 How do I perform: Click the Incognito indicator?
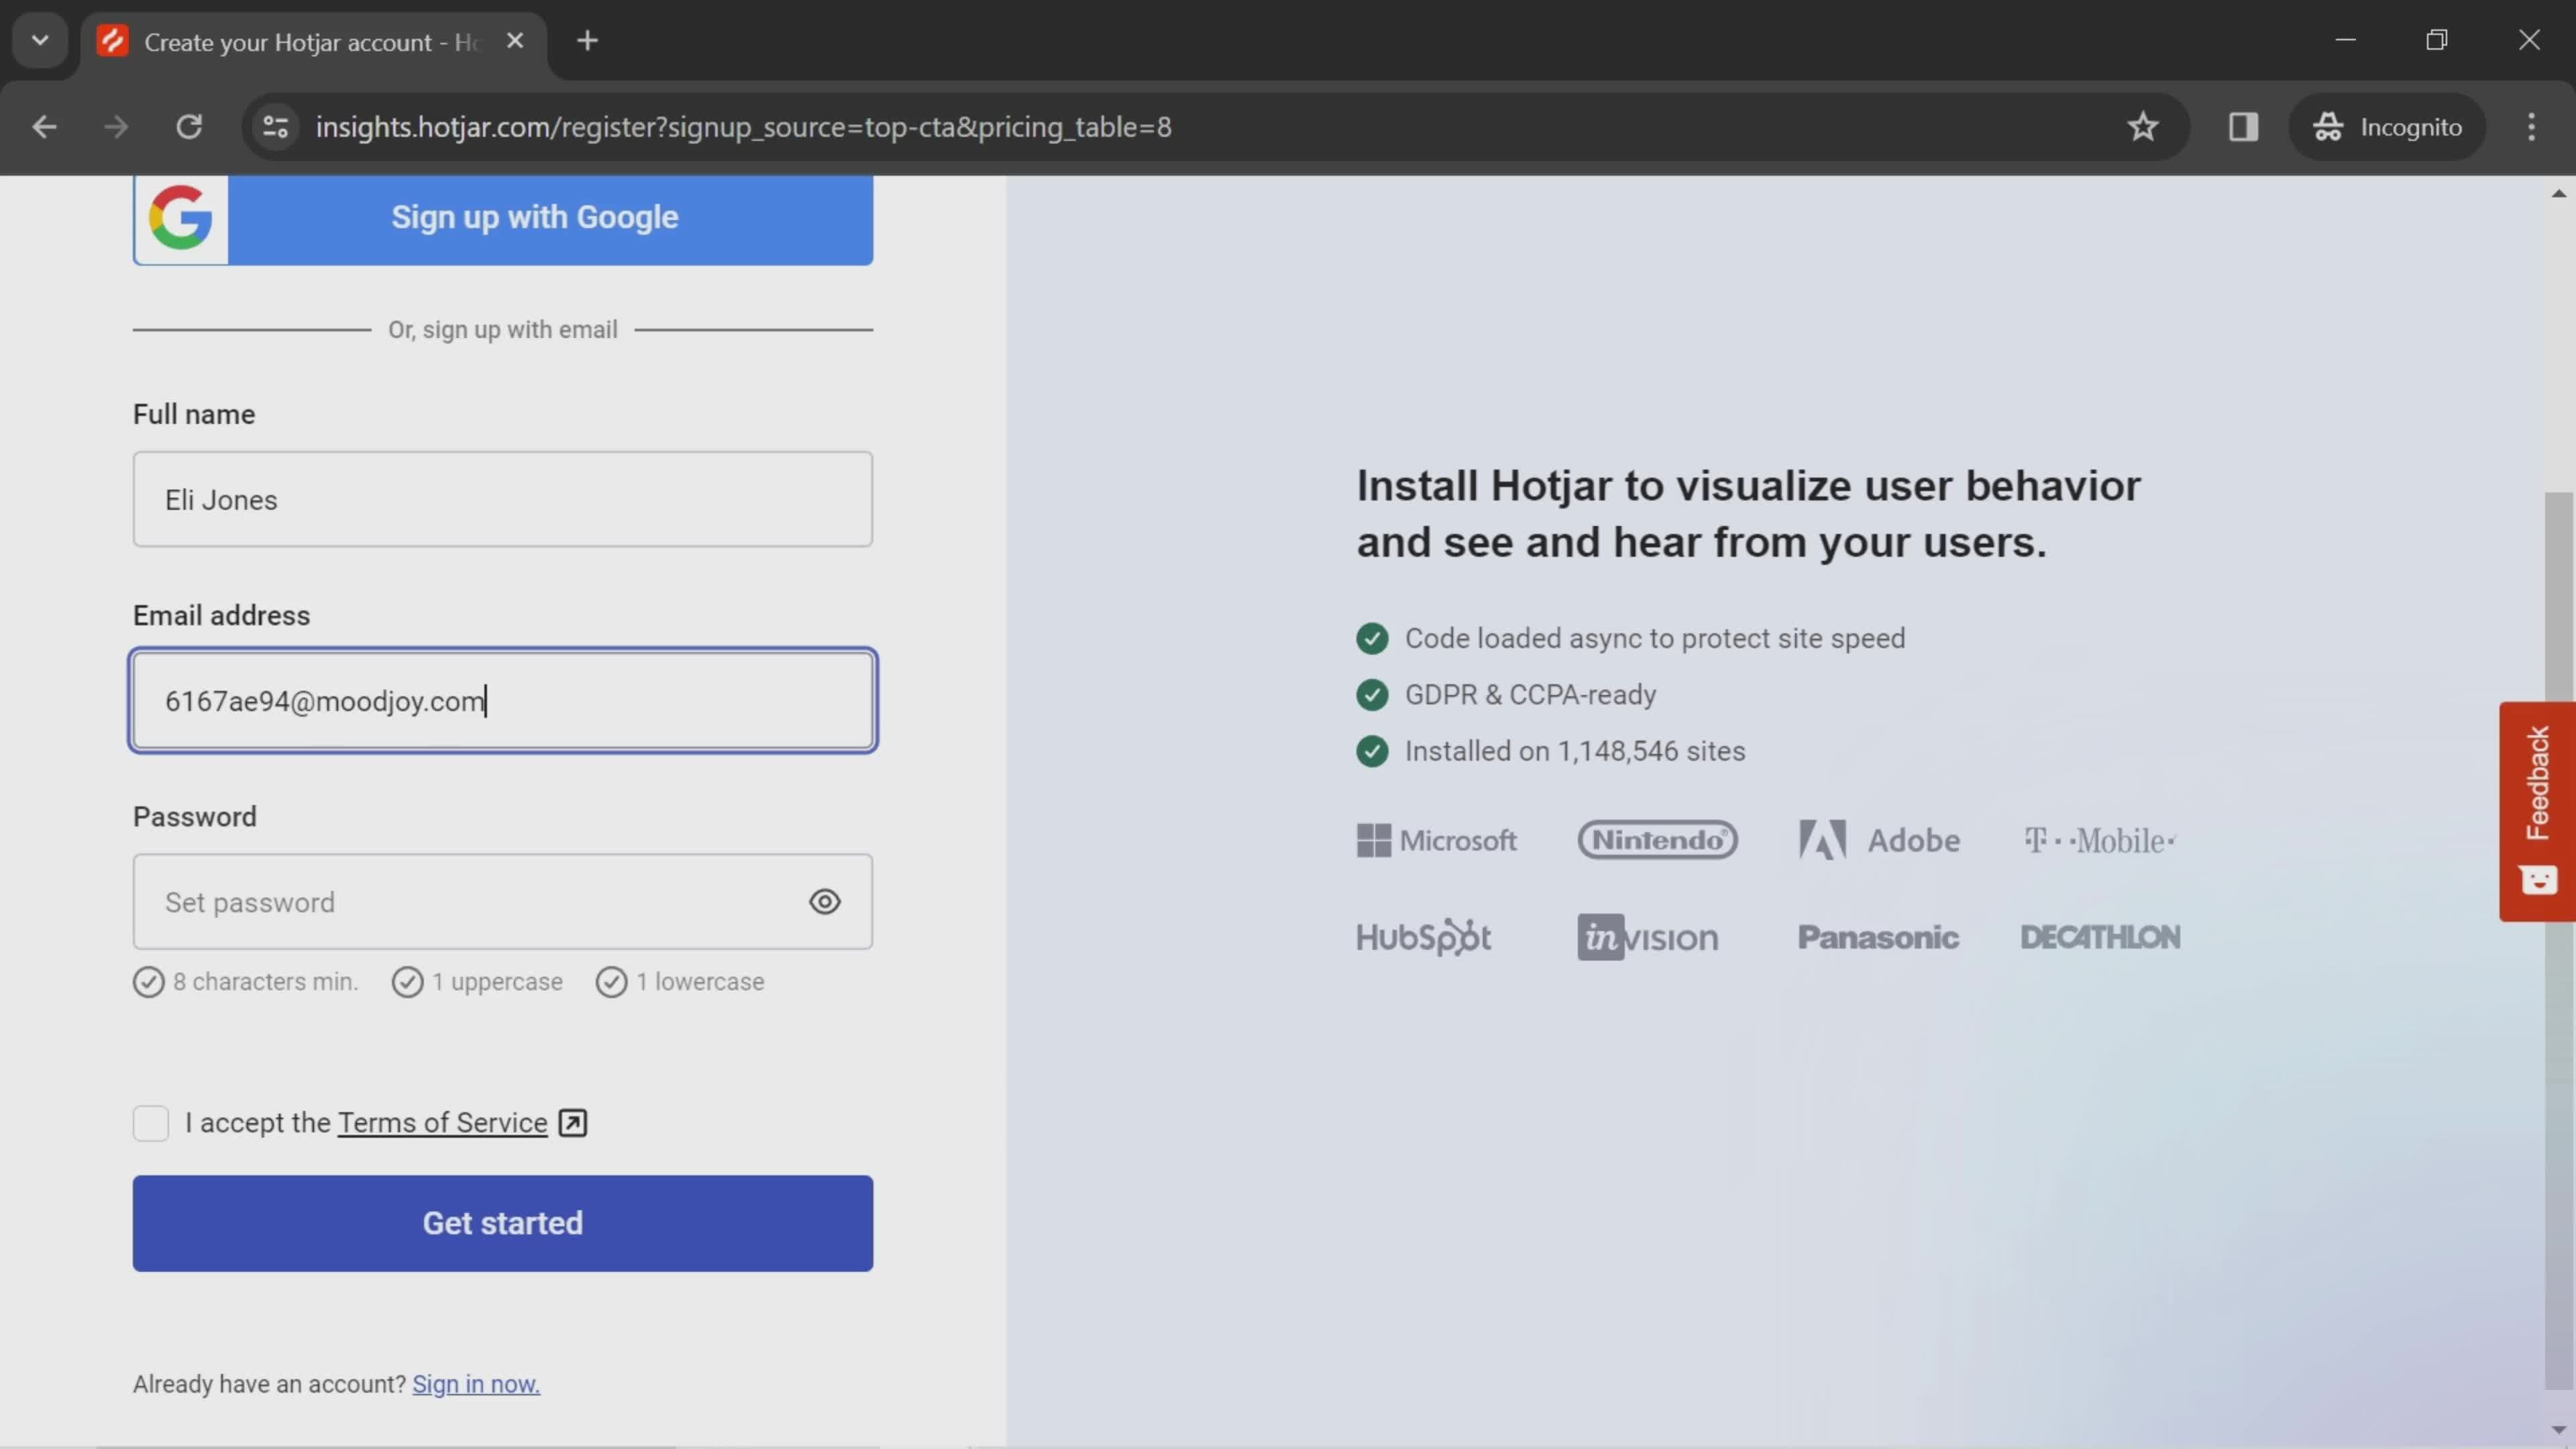point(2387,127)
